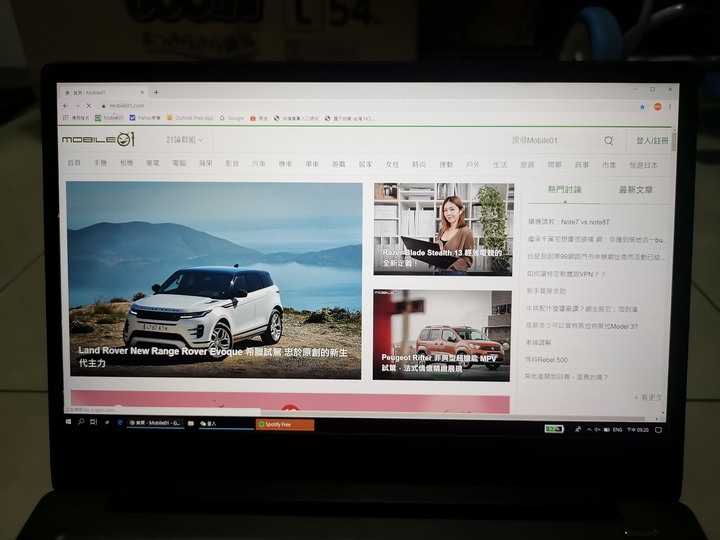The image size is (720, 540).
Task: Open the Mobile01 bookmark
Action: pyautogui.click(x=109, y=118)
